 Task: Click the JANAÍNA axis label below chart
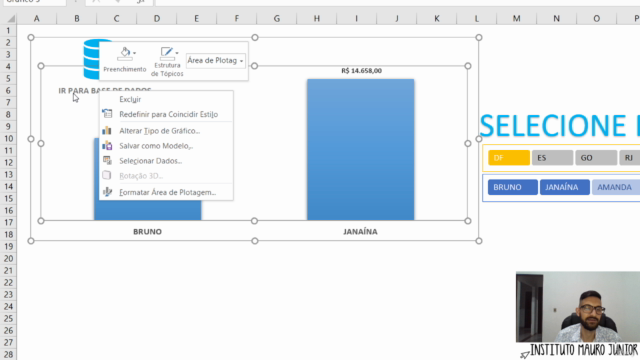click(x=360, y=231)
